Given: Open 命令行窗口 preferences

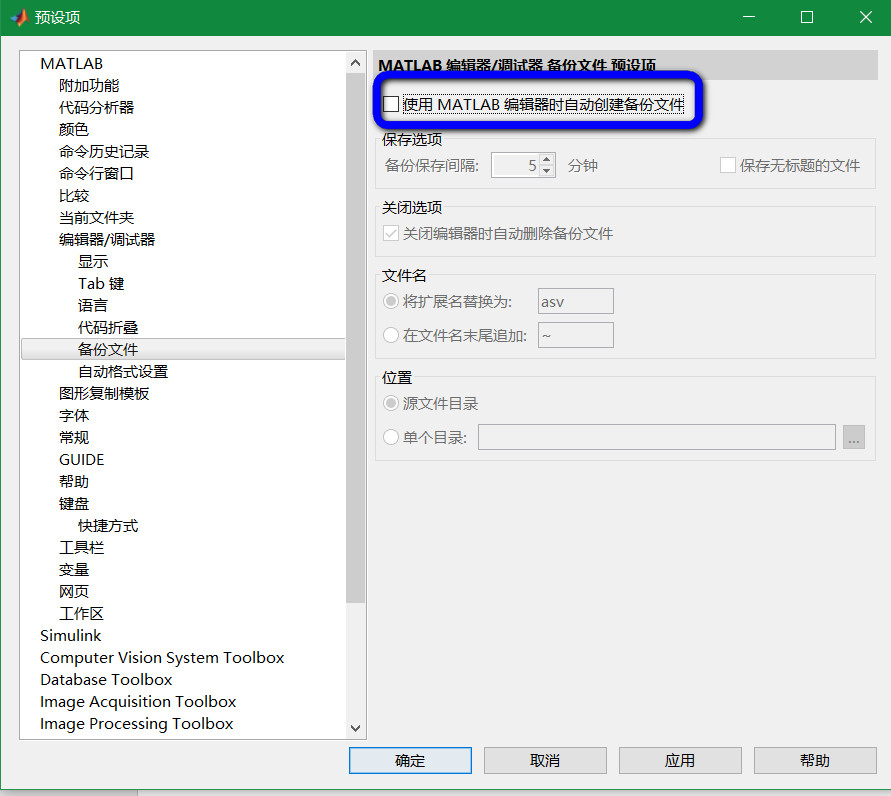Looking at the screenshot, I should click(x=97, y=173).
